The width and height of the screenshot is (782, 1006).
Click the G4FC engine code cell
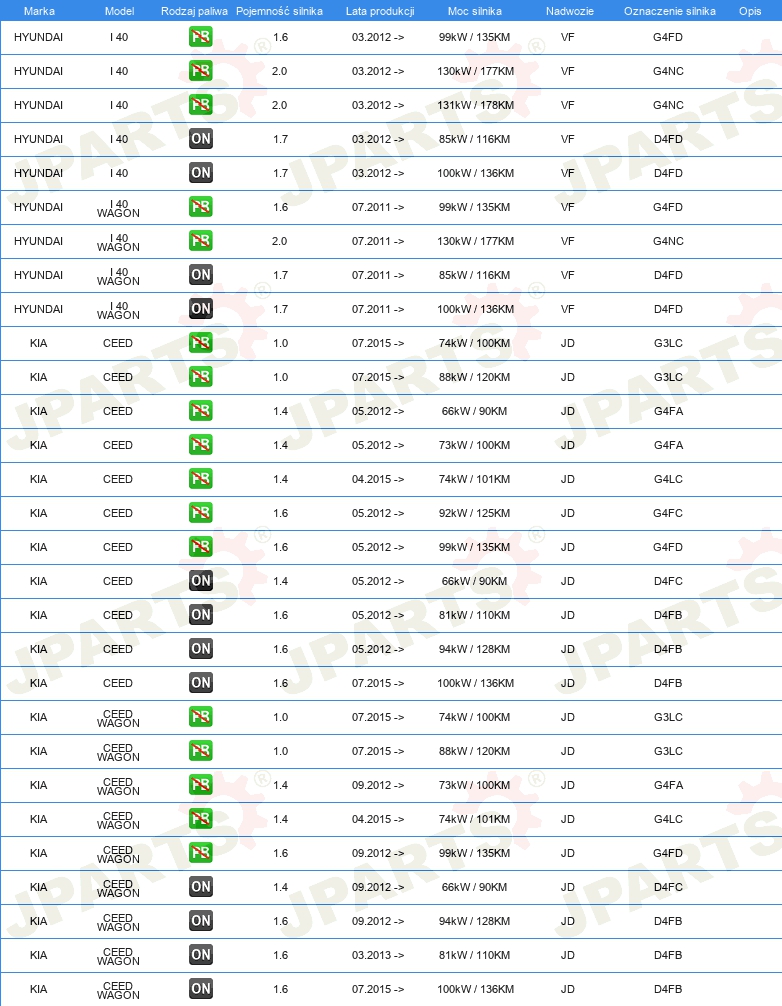668,513
